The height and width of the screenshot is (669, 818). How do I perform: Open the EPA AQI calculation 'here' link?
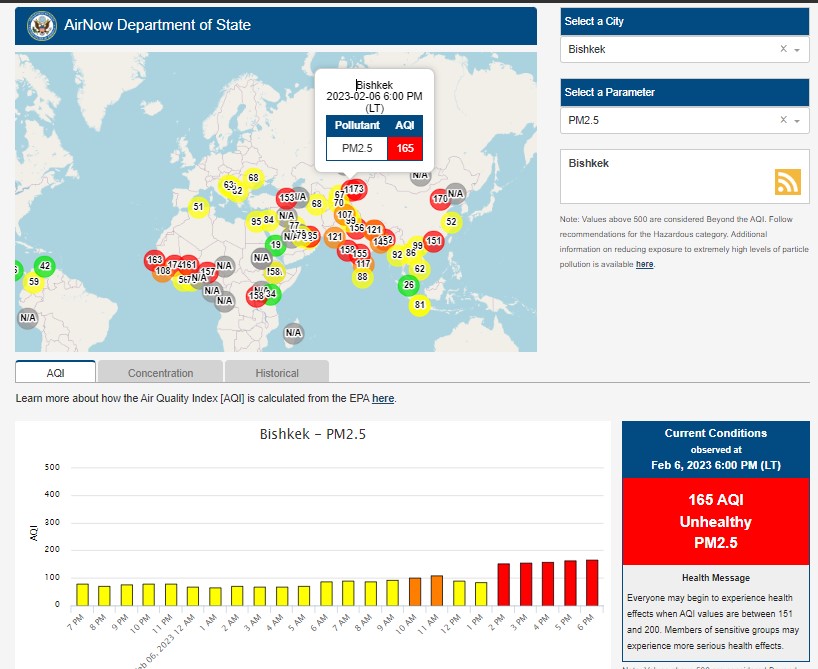pos(383,399)
